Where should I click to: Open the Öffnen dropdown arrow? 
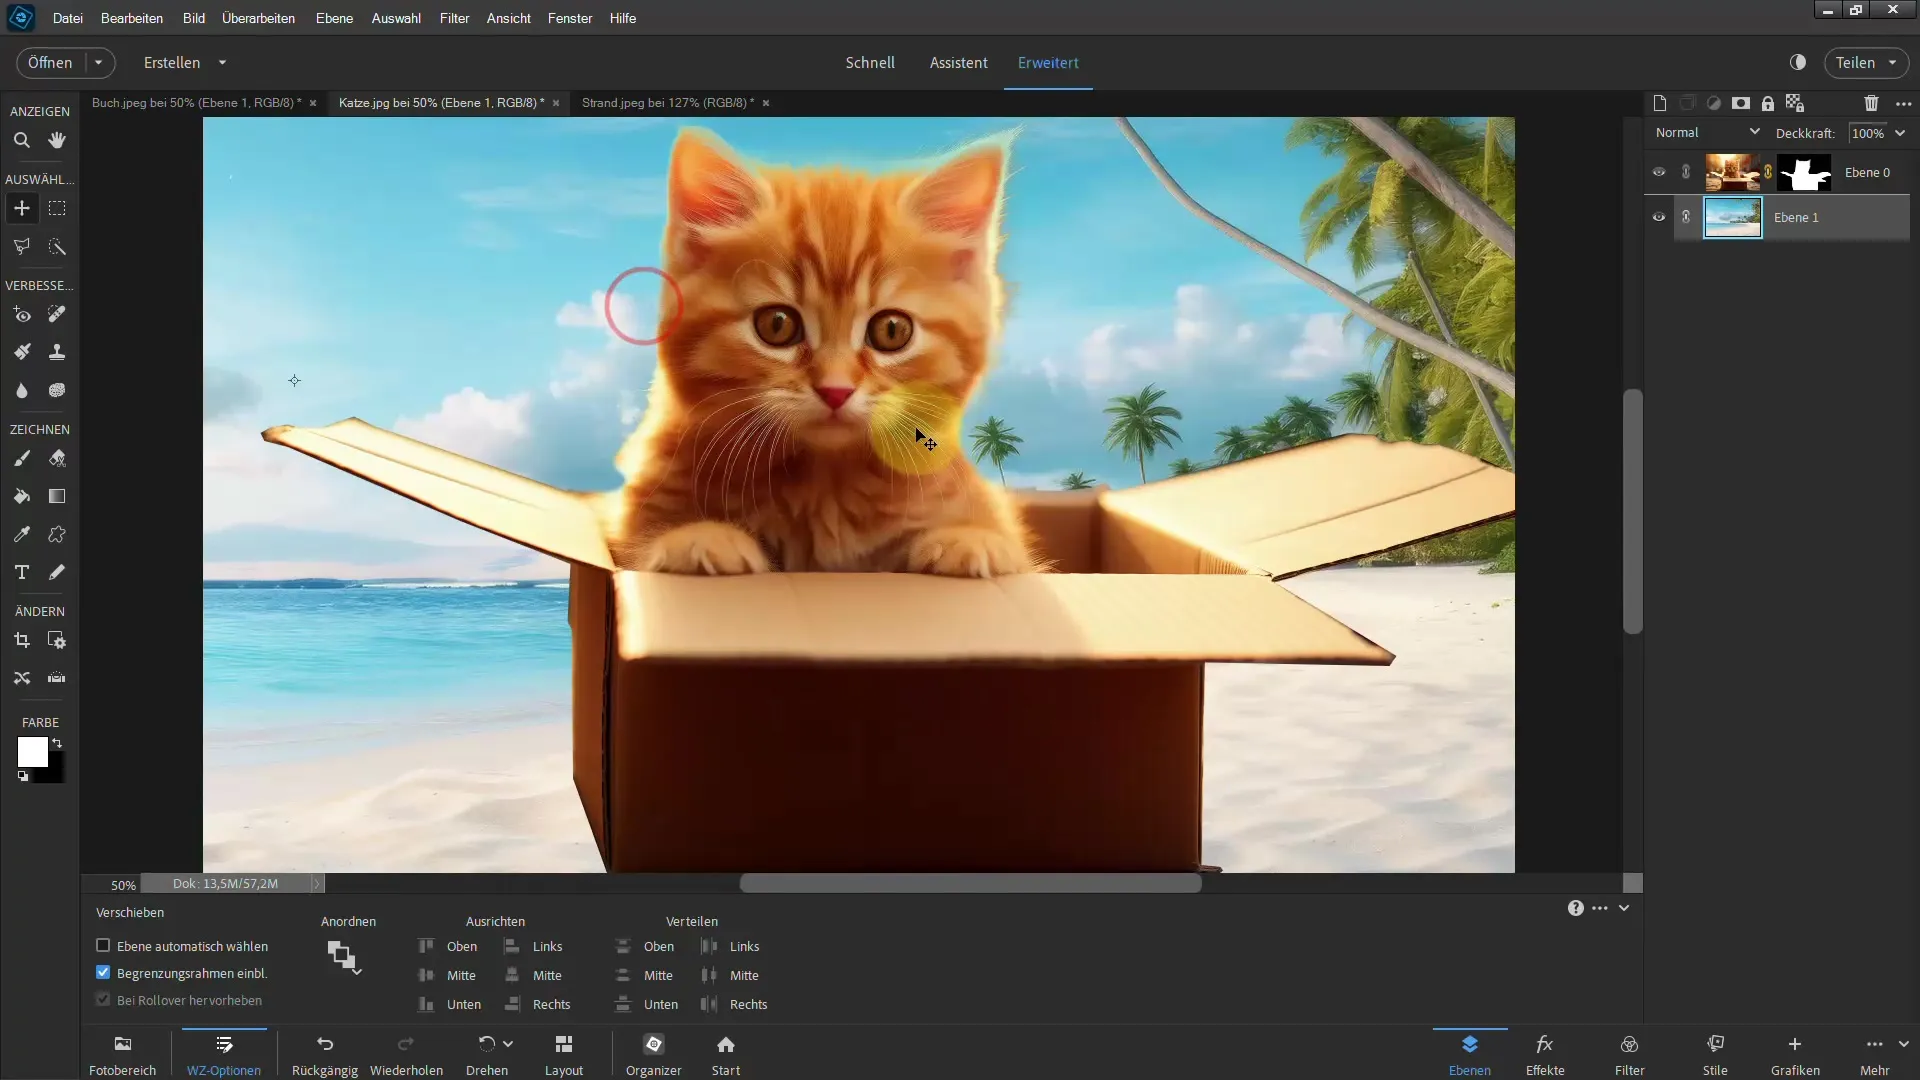coord(98,62)
